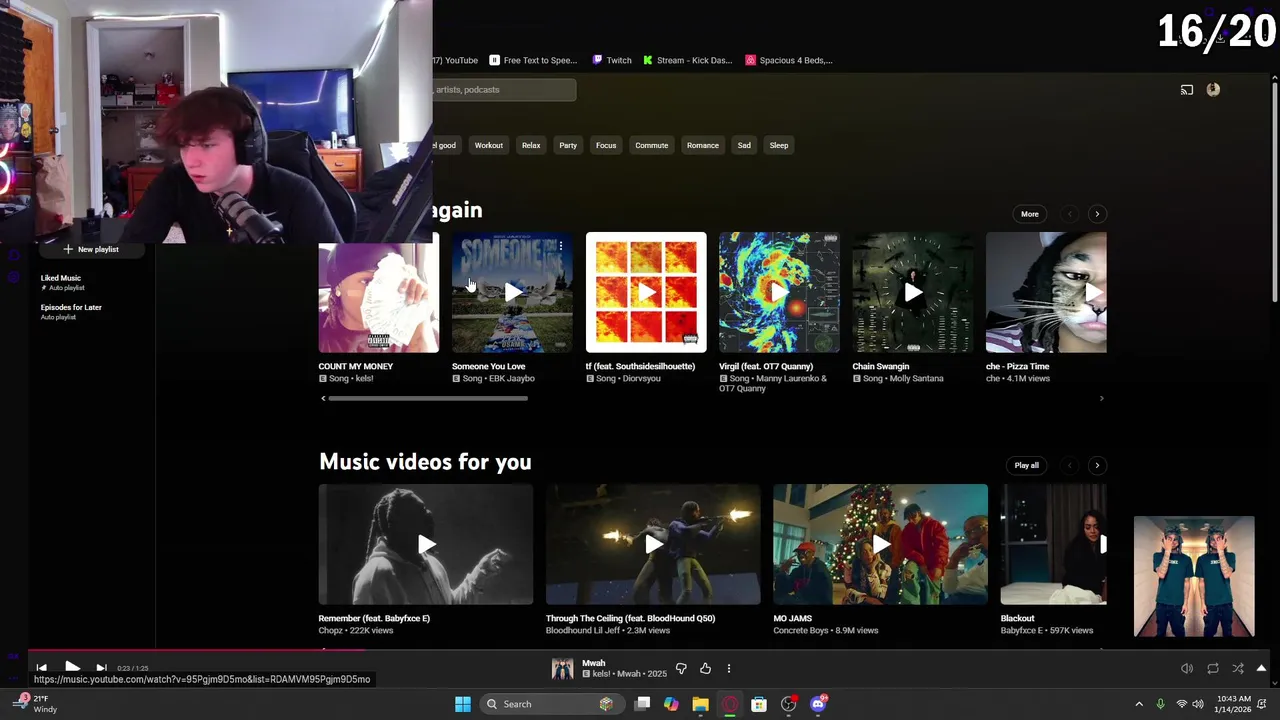Play the Chain Swangin thumbnail
Viewport: 1280px width, 720px height.
(x=913, y=292)
